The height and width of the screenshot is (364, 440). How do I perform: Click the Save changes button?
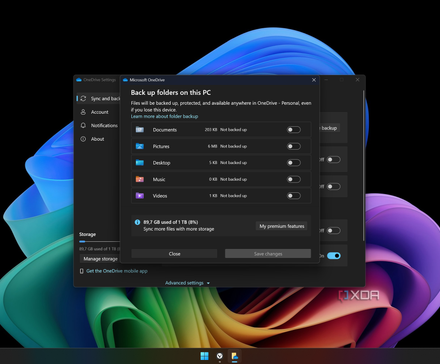(268, 254)
